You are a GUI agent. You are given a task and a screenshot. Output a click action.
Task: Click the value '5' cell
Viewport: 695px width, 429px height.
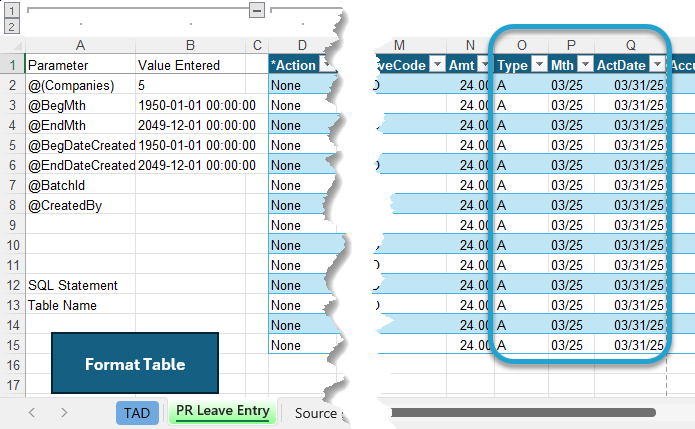(x=190, y=85)
